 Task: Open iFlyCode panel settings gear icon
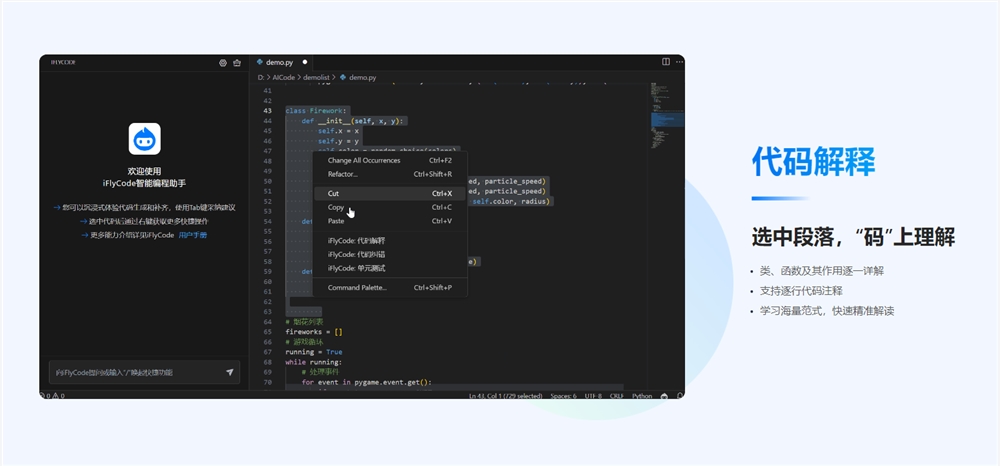point(223,62)
